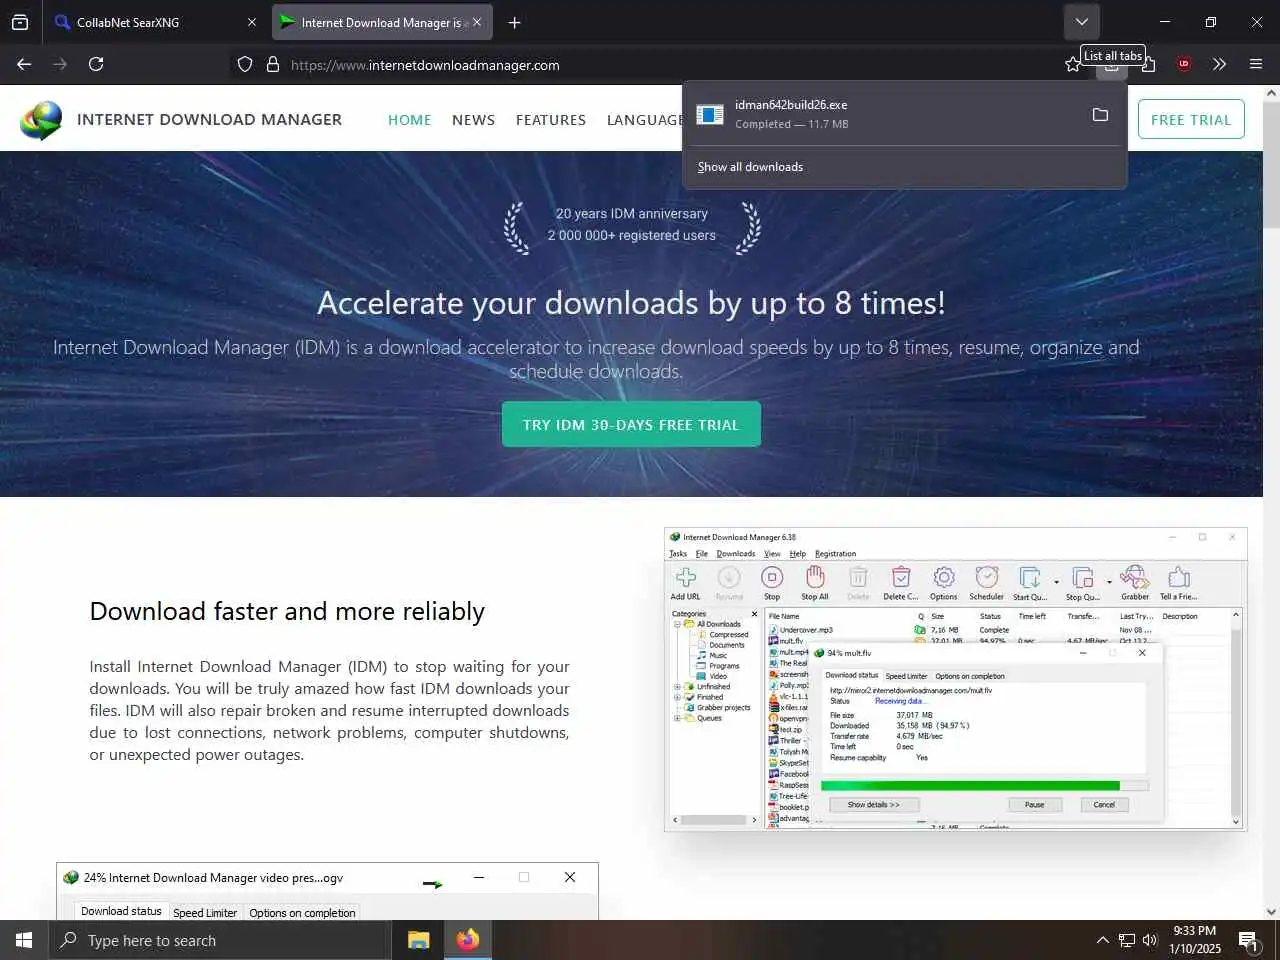Open the NEWS page
1280x960 pixels.
coord(473,120)
